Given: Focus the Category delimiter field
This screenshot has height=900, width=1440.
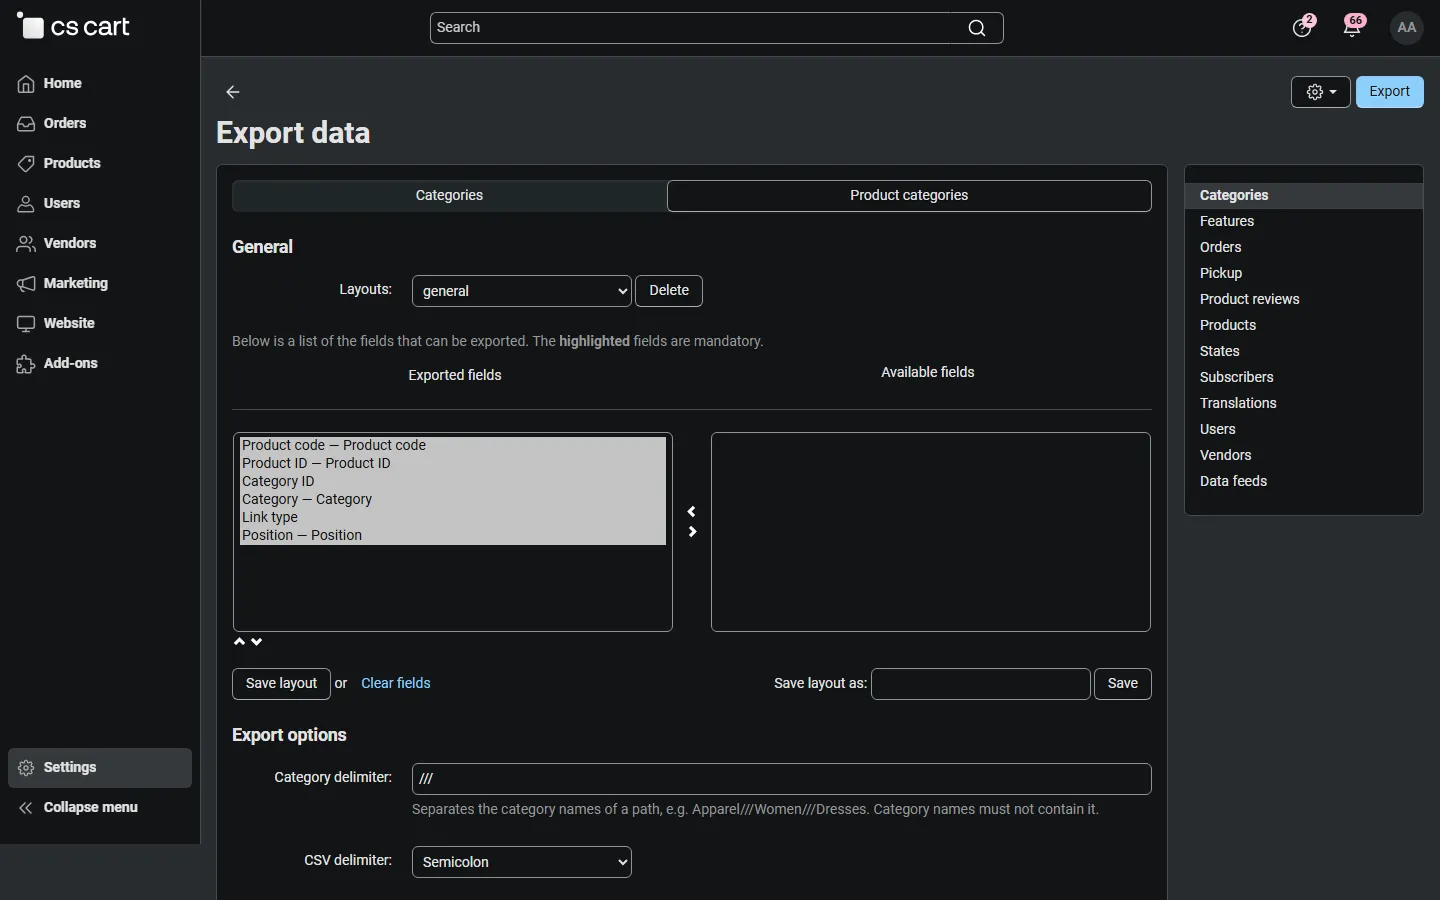Looking at the screenshot, I should click(782, 779).
